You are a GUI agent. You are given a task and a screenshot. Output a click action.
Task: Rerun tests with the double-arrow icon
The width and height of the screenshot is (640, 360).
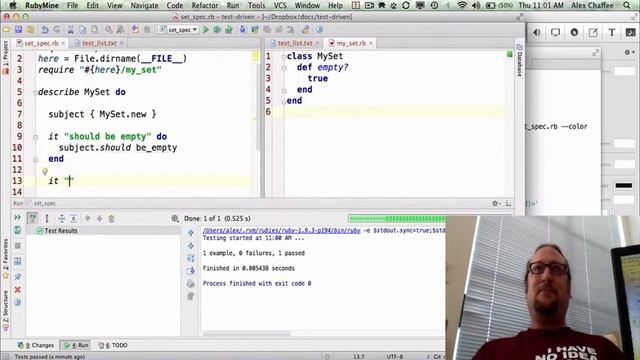click(18, 218)
